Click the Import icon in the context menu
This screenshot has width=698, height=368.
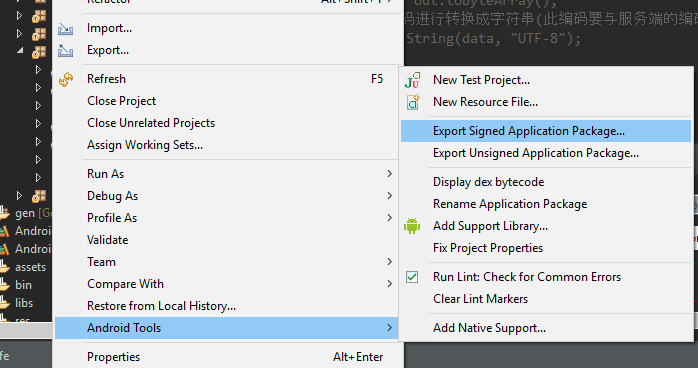(65, 29)
